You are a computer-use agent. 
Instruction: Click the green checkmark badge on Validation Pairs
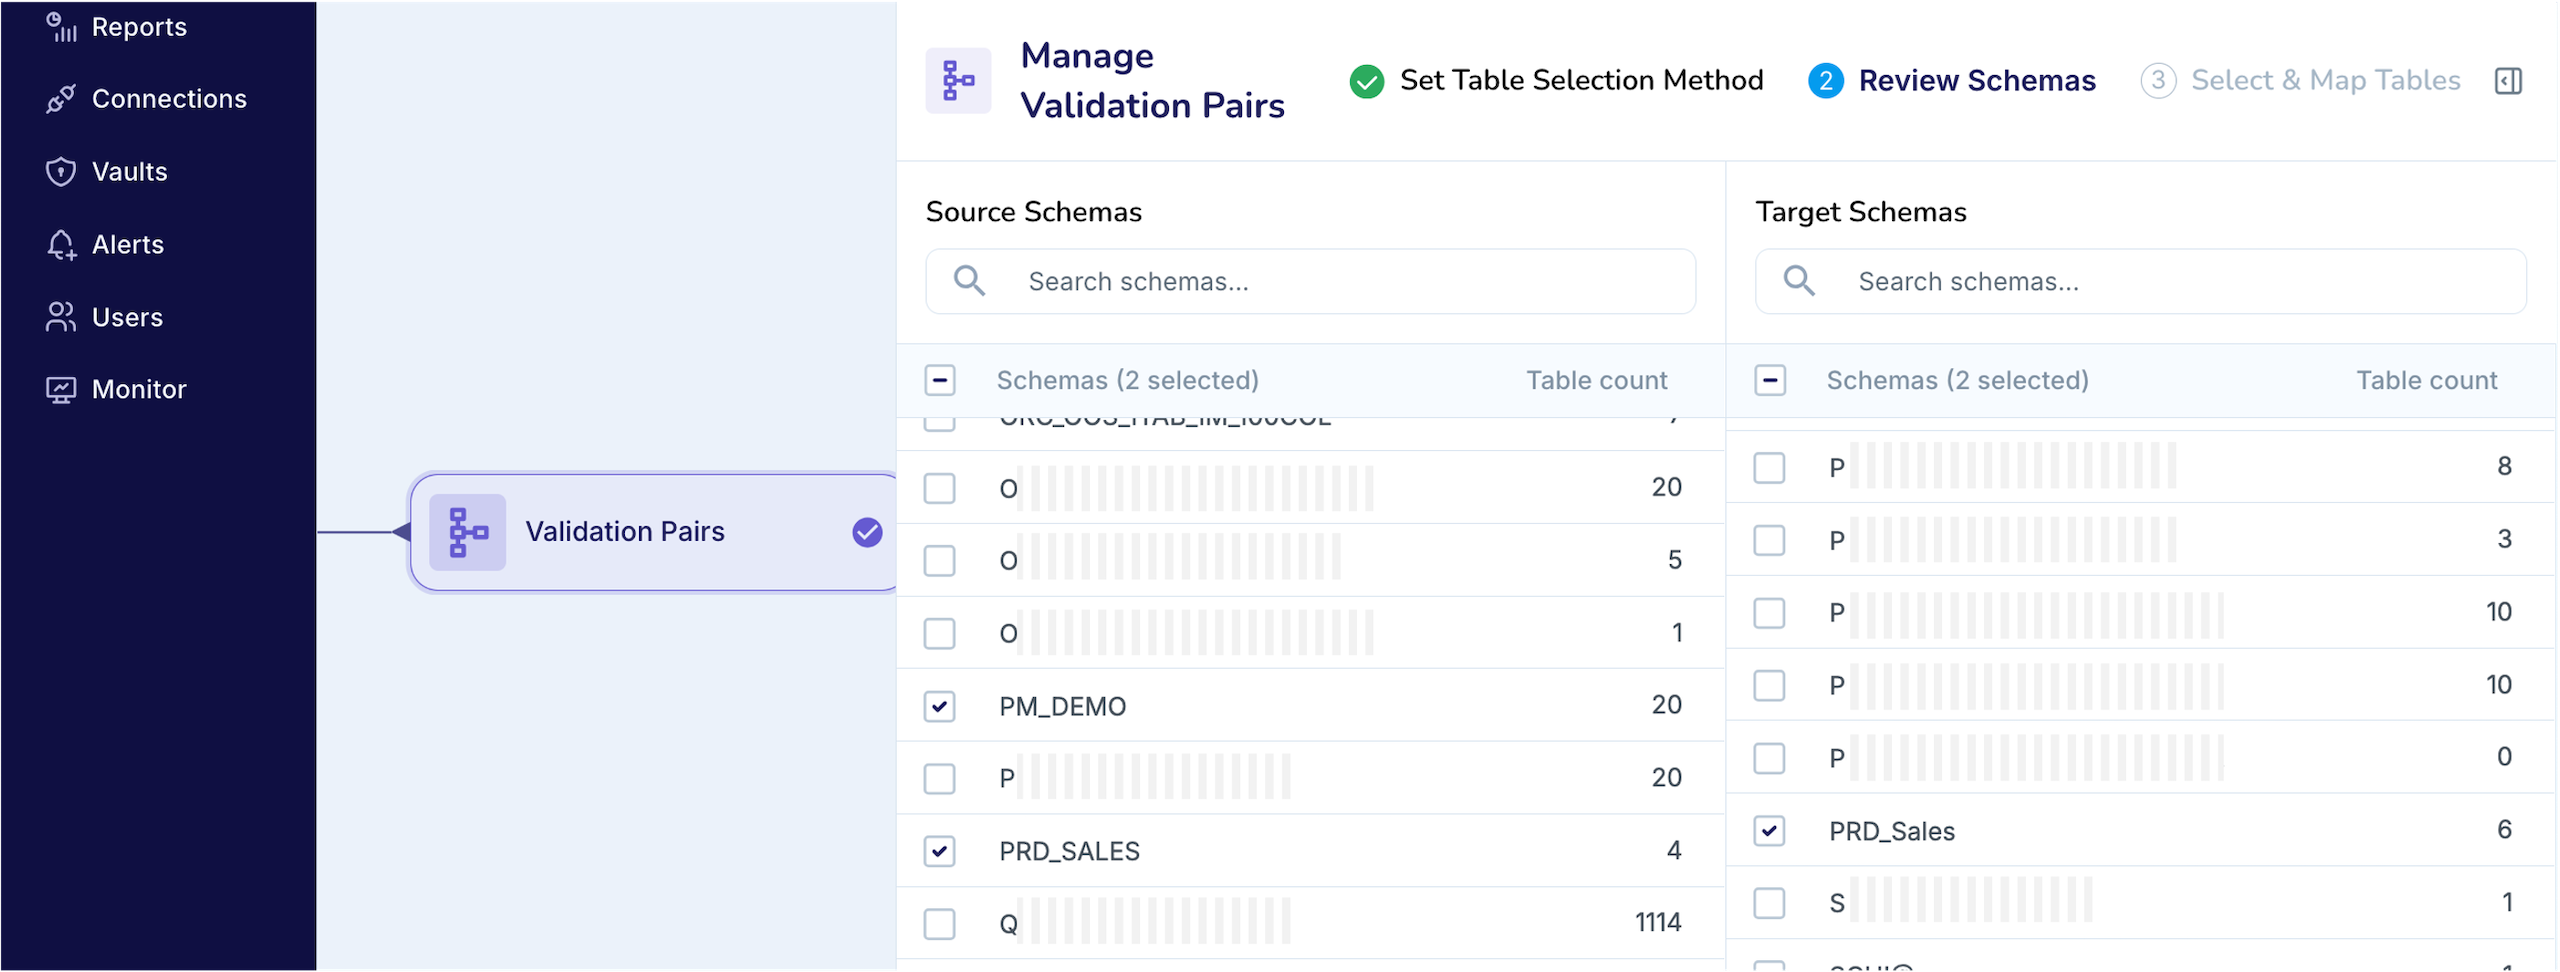coord(866,533)
